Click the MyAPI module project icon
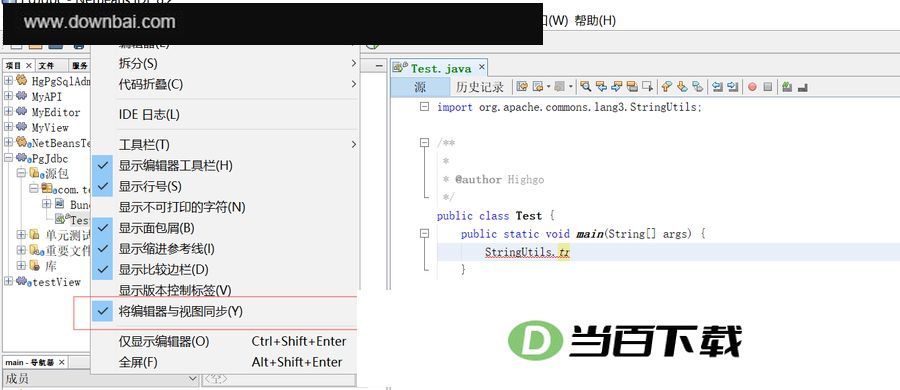 coord(21,96)
